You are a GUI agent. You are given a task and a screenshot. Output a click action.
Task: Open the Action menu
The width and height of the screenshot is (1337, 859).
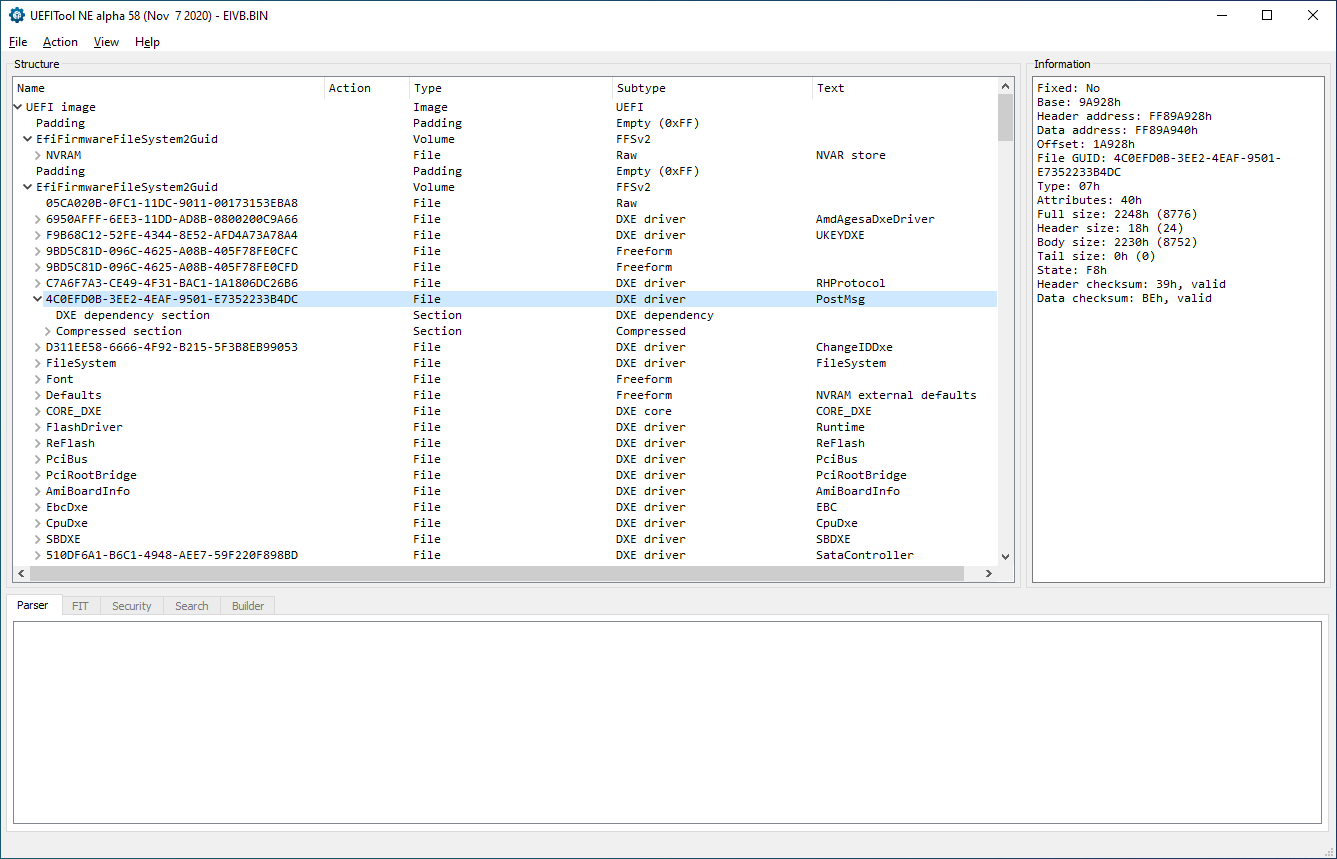point(60,42)
